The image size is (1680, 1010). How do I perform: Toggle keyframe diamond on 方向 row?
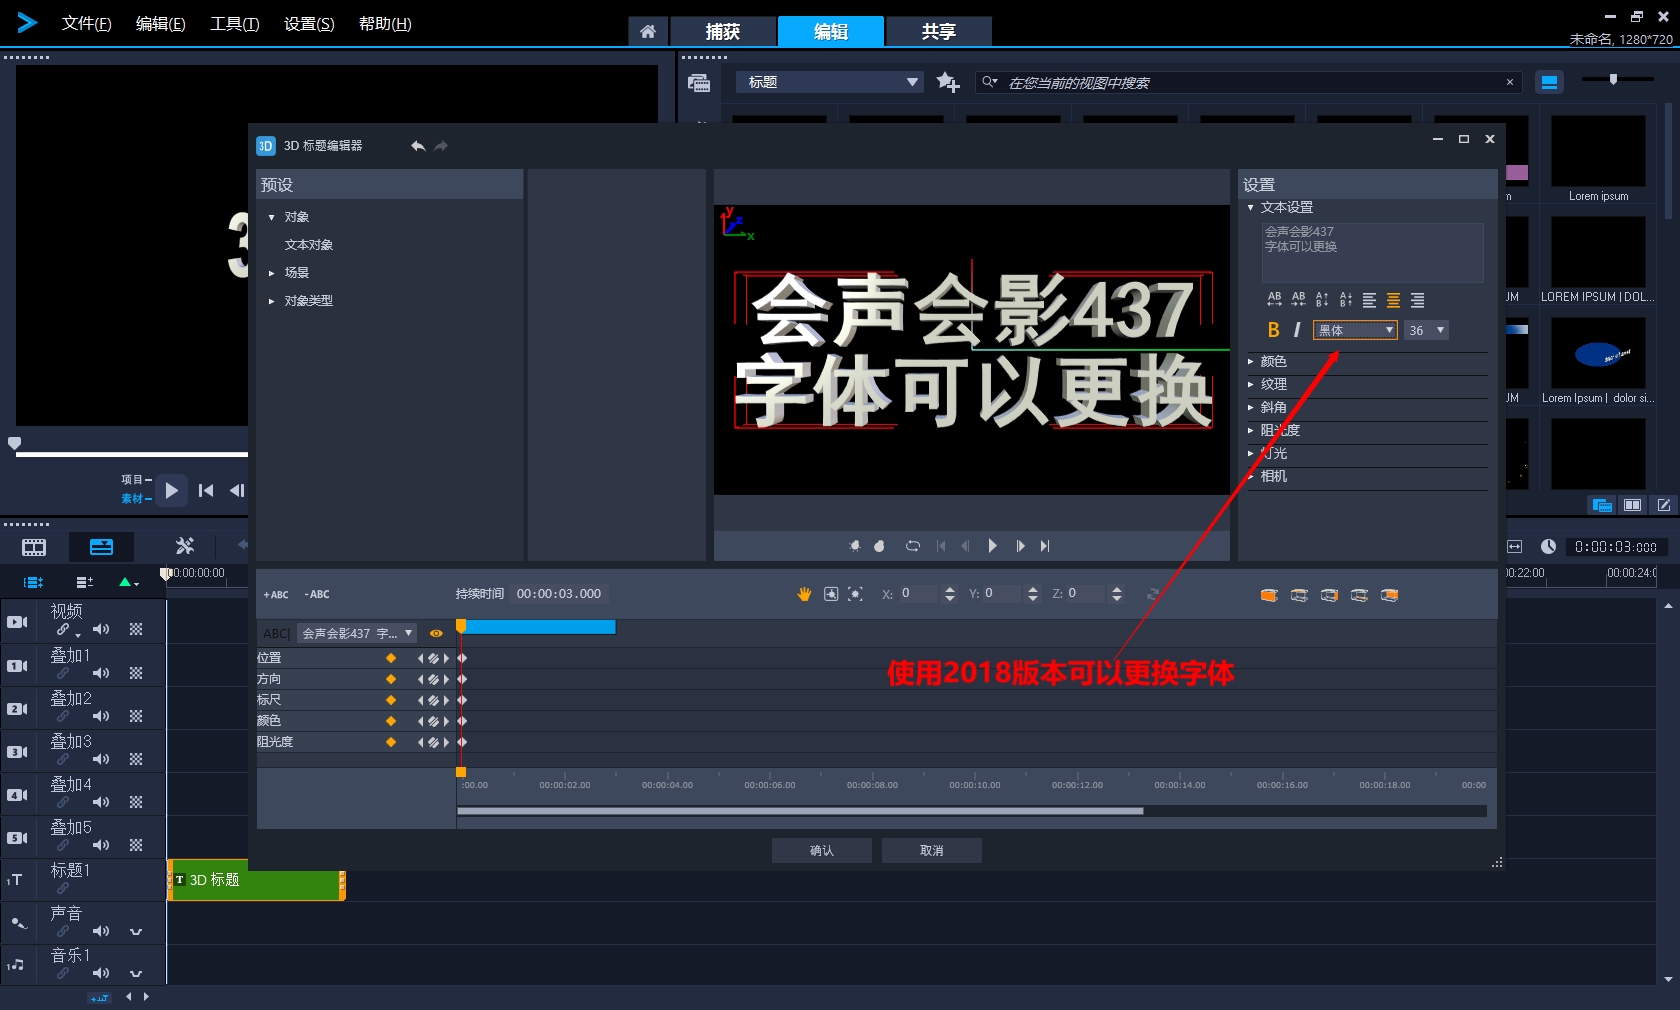391,679
